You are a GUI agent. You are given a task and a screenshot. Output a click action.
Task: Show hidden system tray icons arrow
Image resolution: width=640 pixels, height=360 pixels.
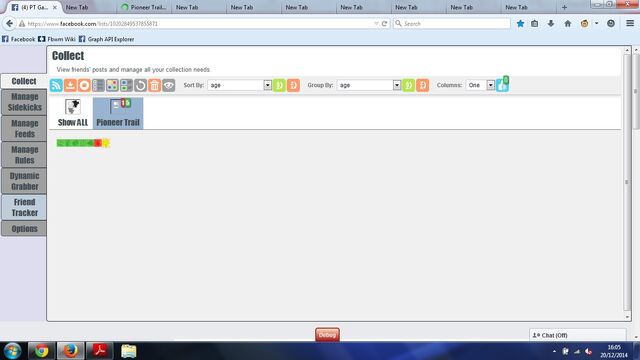(554, 351)
